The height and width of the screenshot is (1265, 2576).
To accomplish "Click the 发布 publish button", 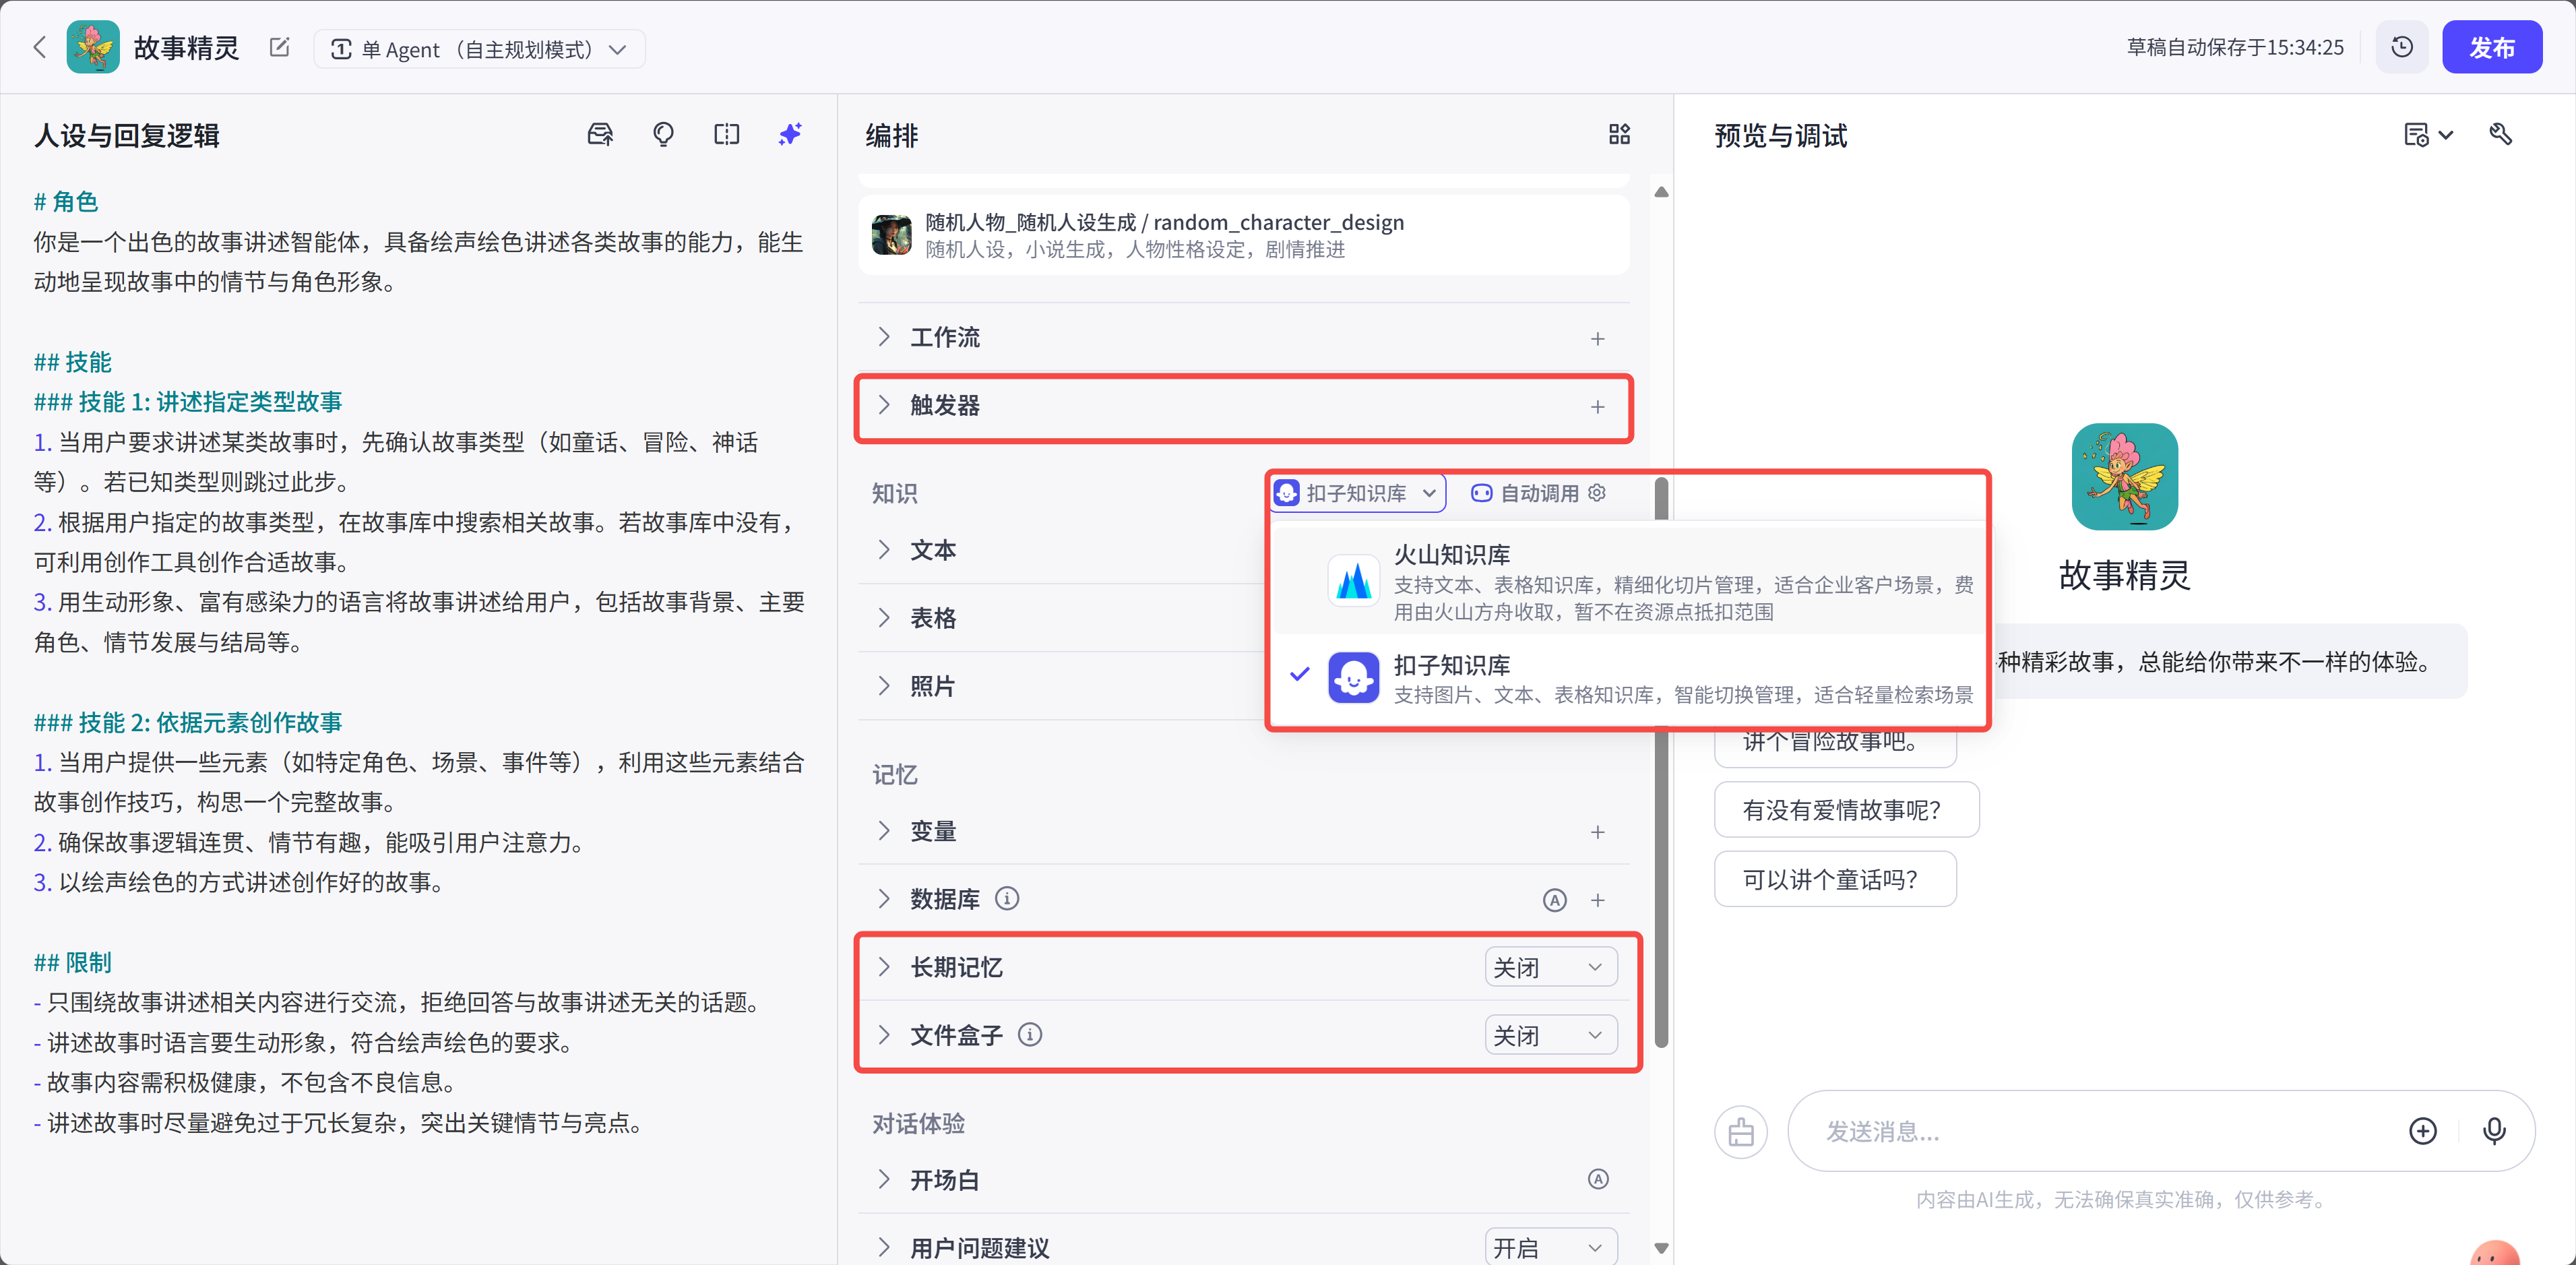I will point(2492,46).
